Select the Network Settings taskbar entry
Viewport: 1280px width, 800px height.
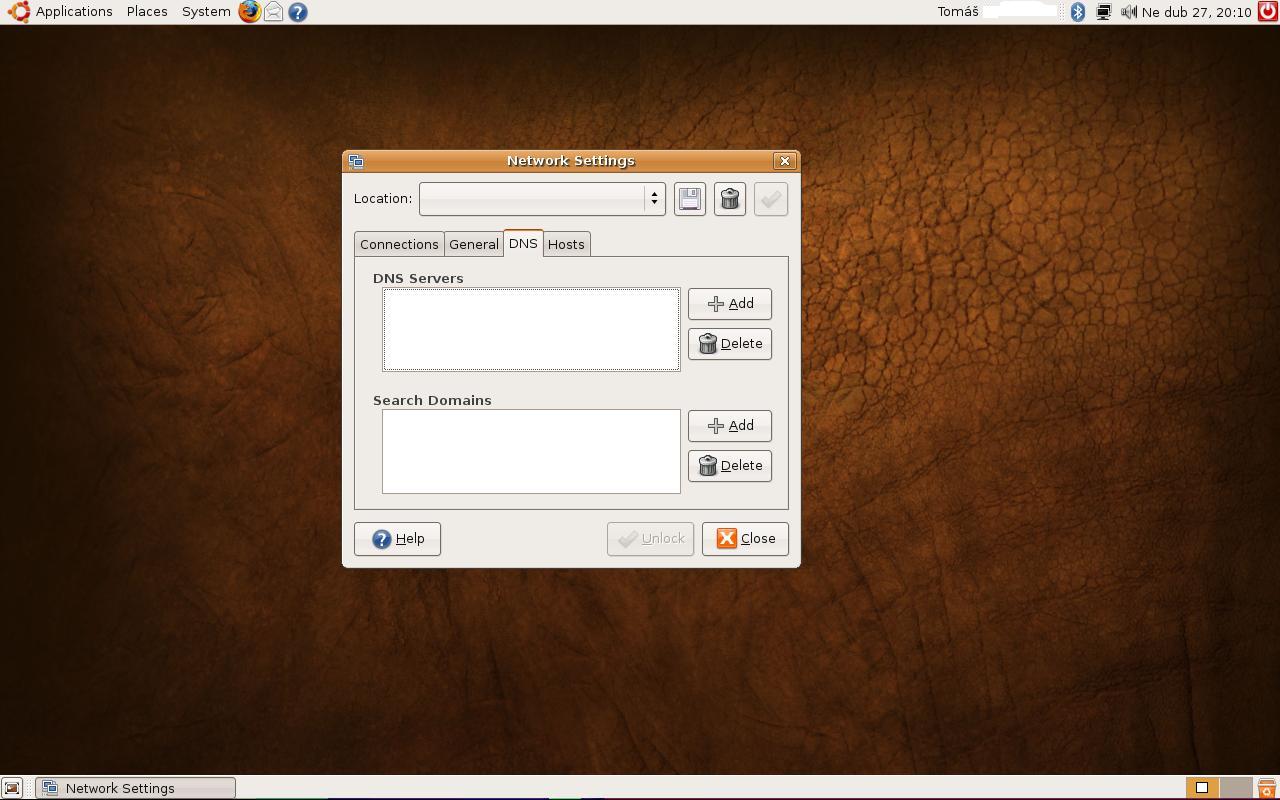[136, 788]
